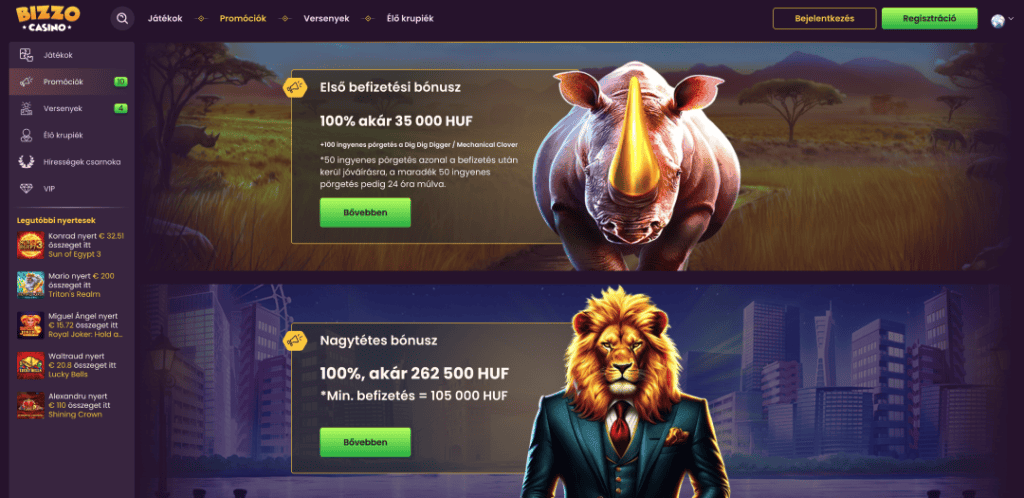The width and height of the screenshot is (1024, 498).
Task: Open Versenyek in the top navigation
Action: tap(327, 19)
